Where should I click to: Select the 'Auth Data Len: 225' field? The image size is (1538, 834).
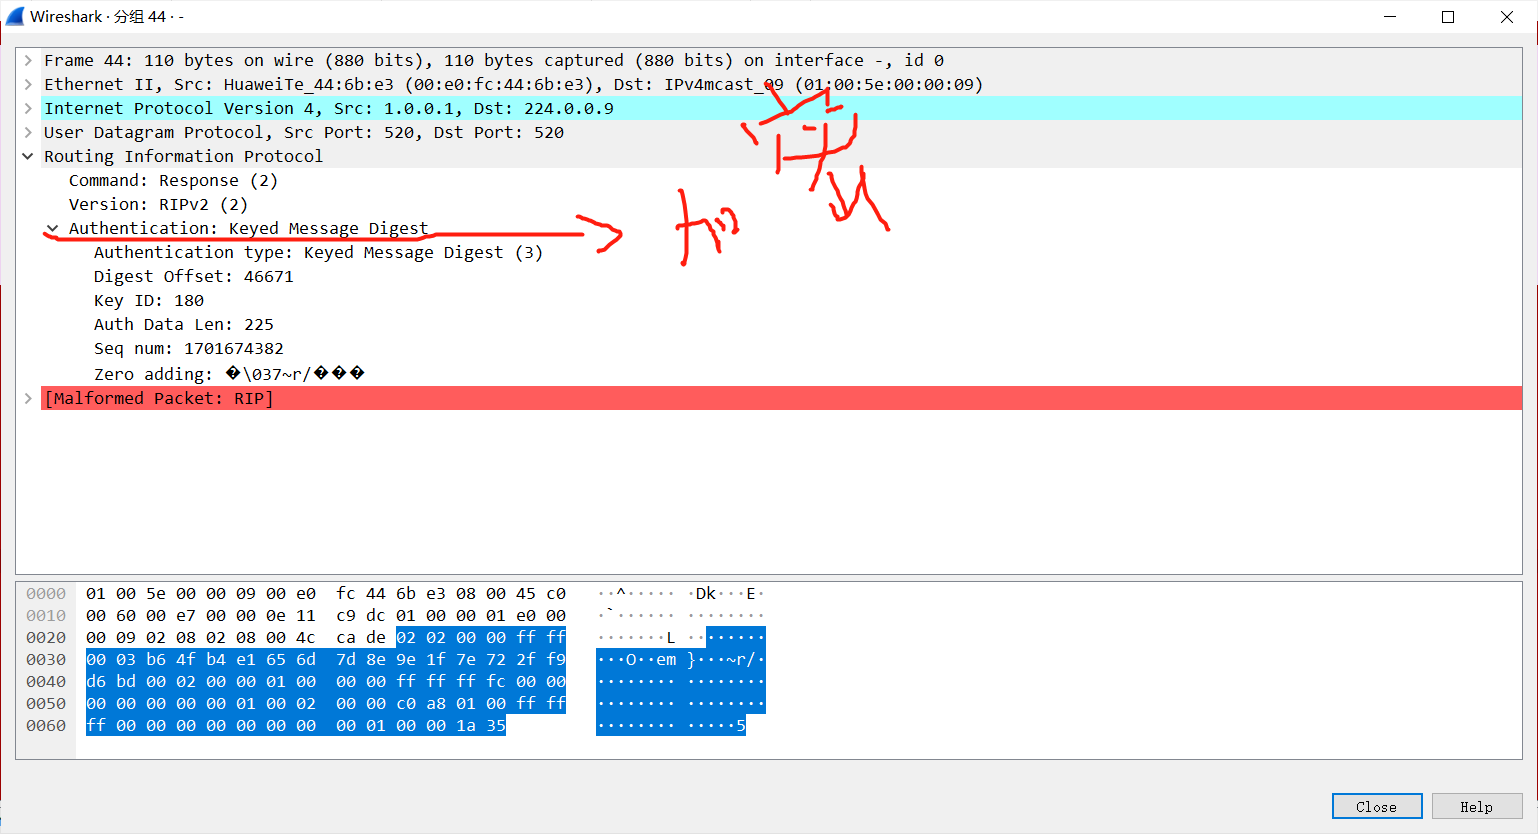(x=184, y=325)
